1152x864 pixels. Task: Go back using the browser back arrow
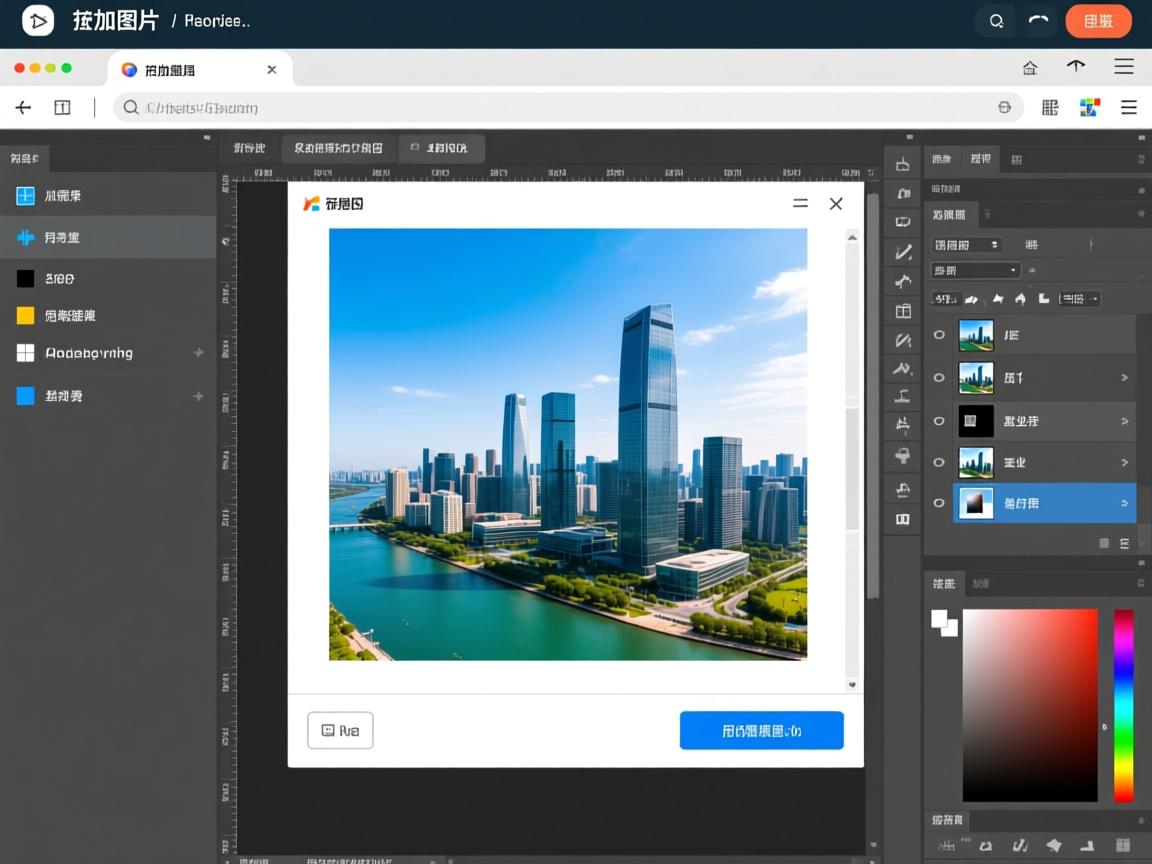23,108
